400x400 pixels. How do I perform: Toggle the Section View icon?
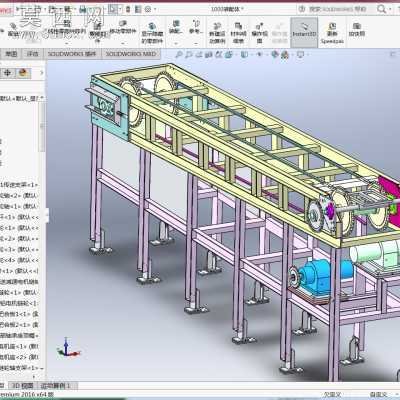(x=209, y=54)
